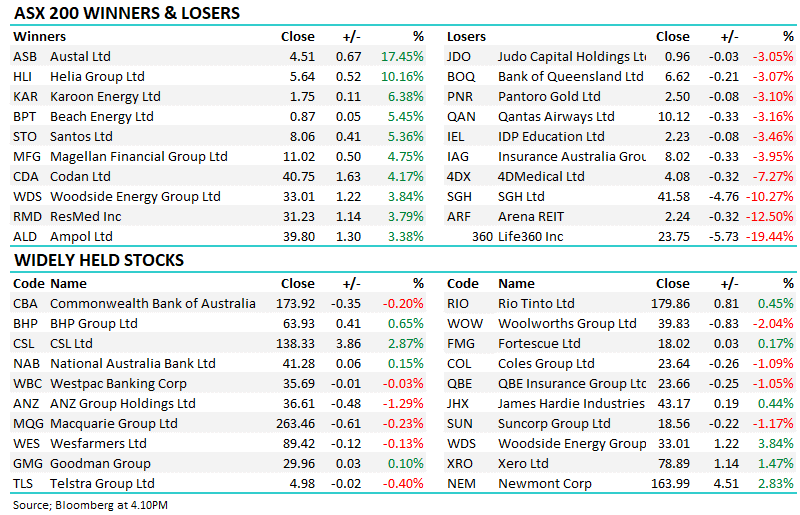
Task: Click the Winners column header
Action: (39, 37)
